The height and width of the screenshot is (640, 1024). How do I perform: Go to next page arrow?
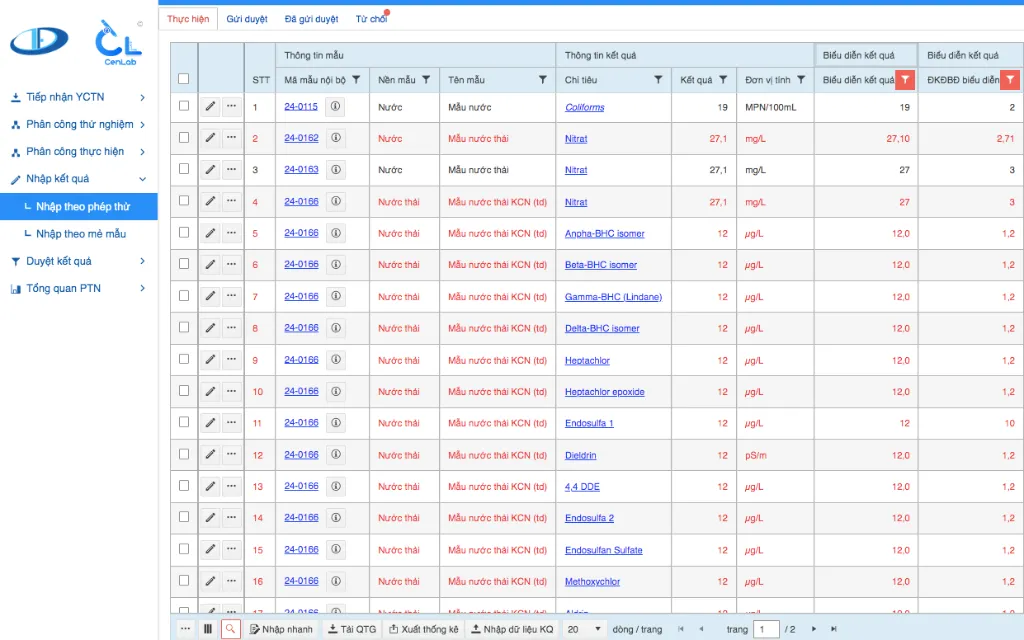814,629
